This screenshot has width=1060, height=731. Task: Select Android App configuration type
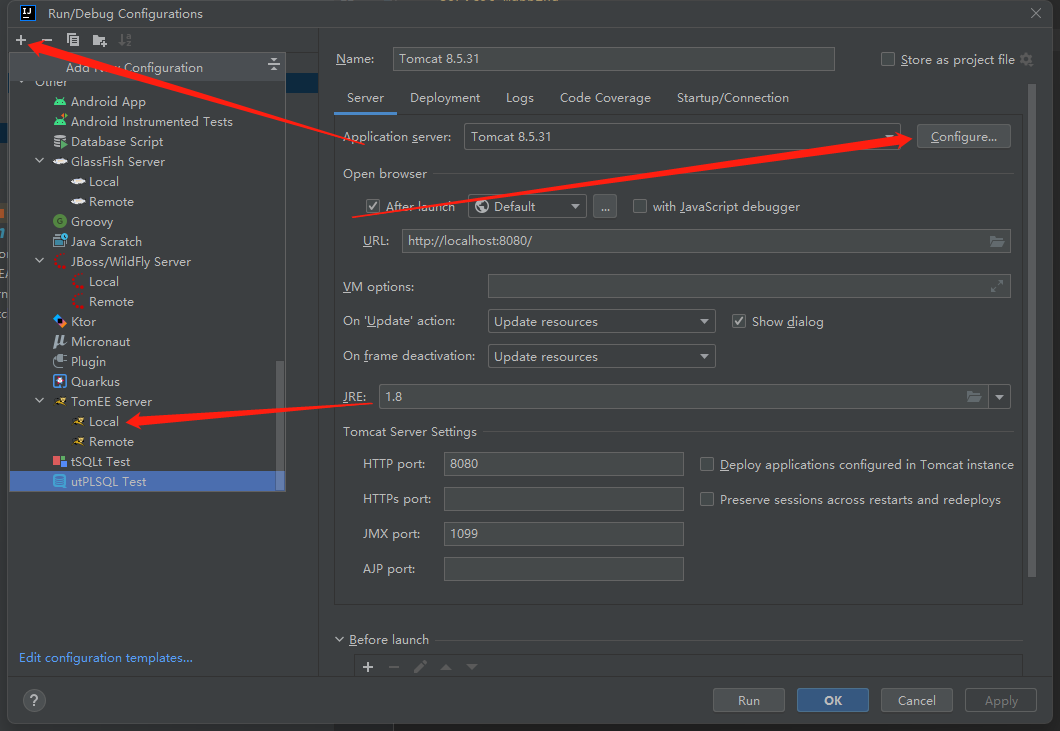pos(108,101)
